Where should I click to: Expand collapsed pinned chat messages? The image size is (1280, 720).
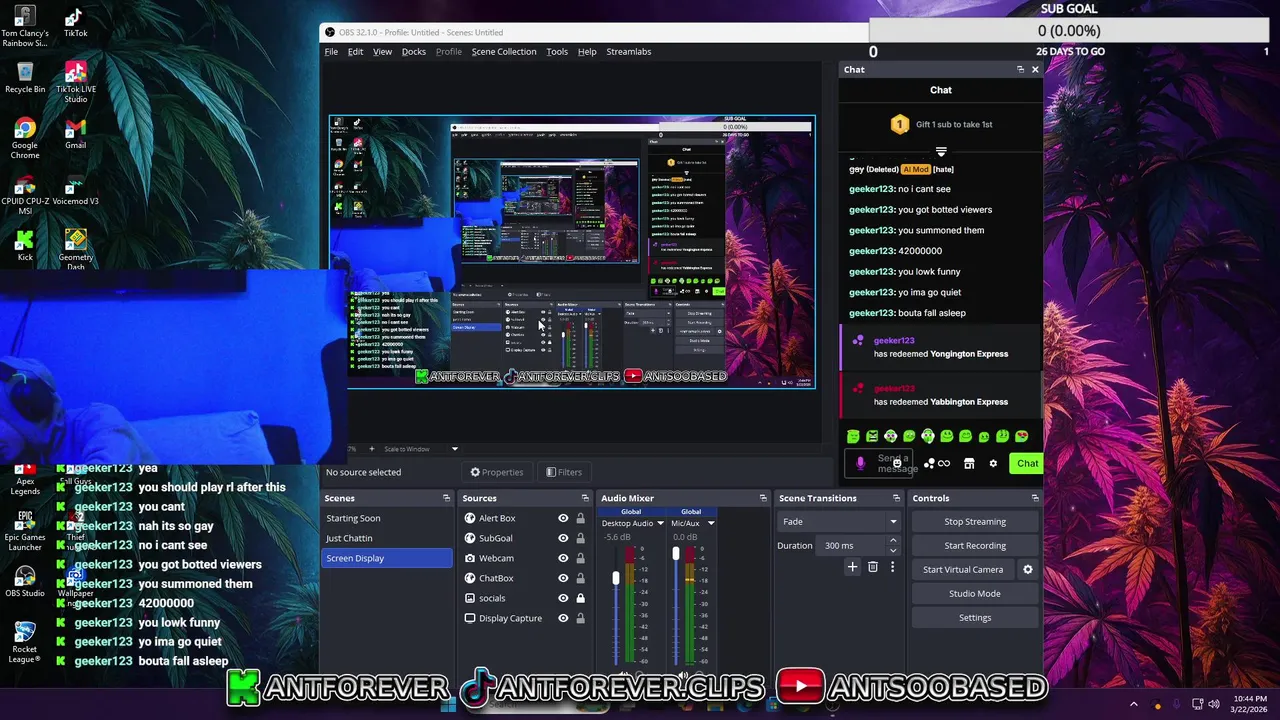tap(941, 152)
